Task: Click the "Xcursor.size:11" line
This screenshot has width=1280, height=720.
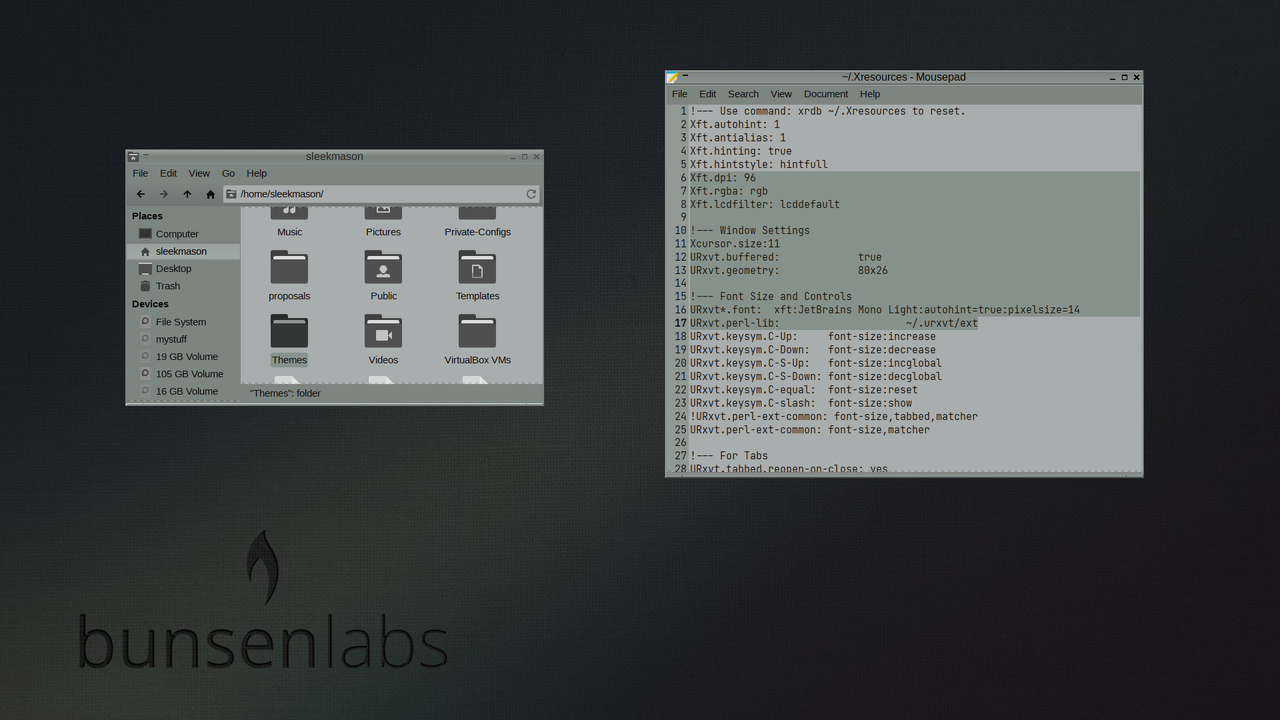Action: [735, 244]
